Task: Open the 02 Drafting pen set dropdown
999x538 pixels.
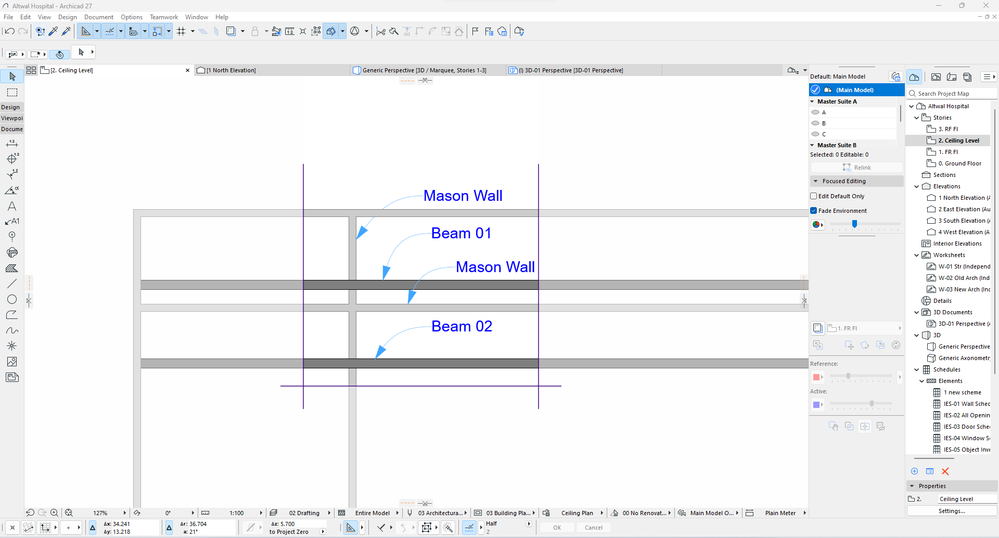Action: [x=300, y=513]
